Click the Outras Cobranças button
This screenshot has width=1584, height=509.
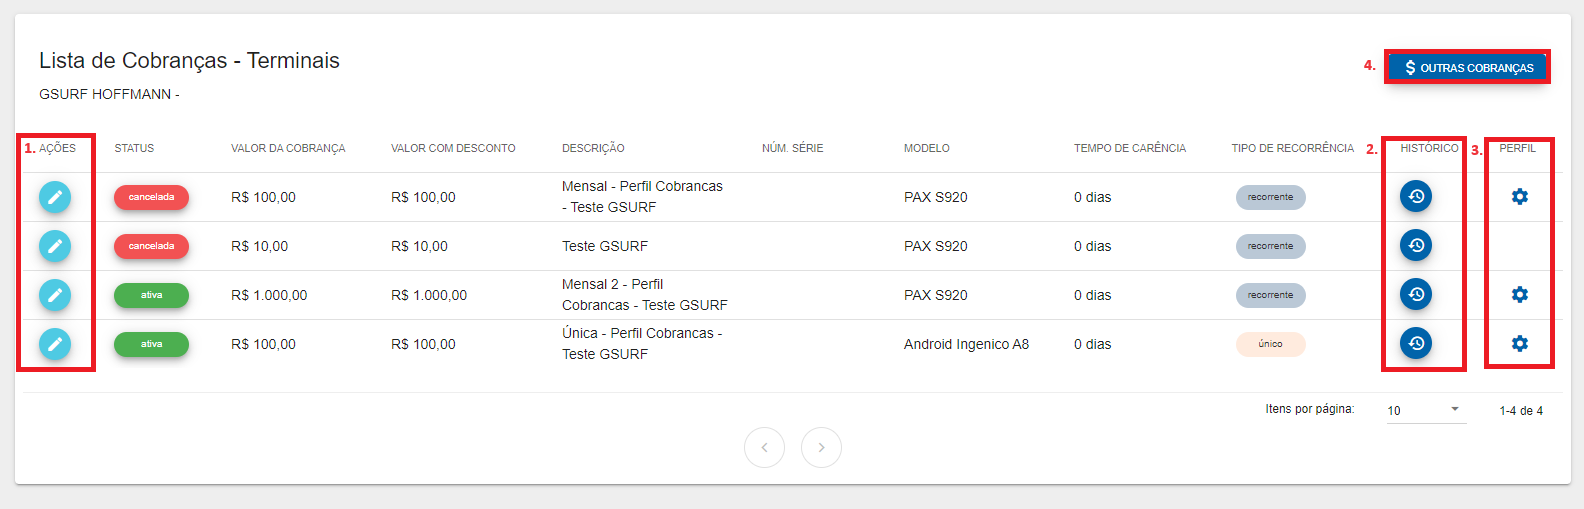point(1468,68)
